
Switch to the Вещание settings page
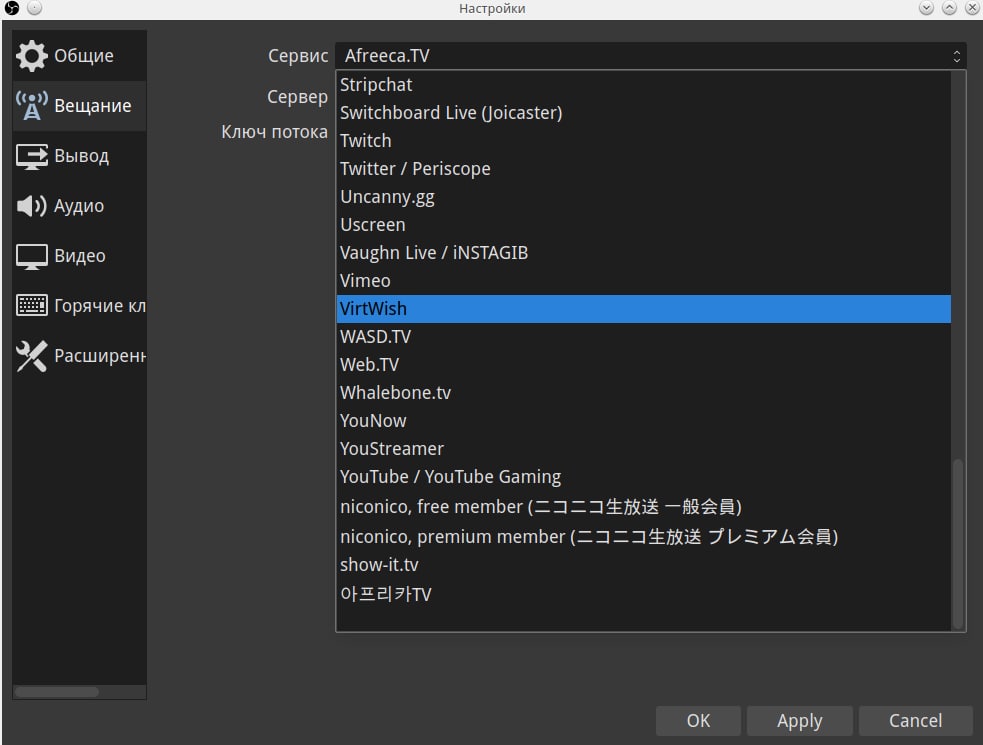(x=80, y=105)
